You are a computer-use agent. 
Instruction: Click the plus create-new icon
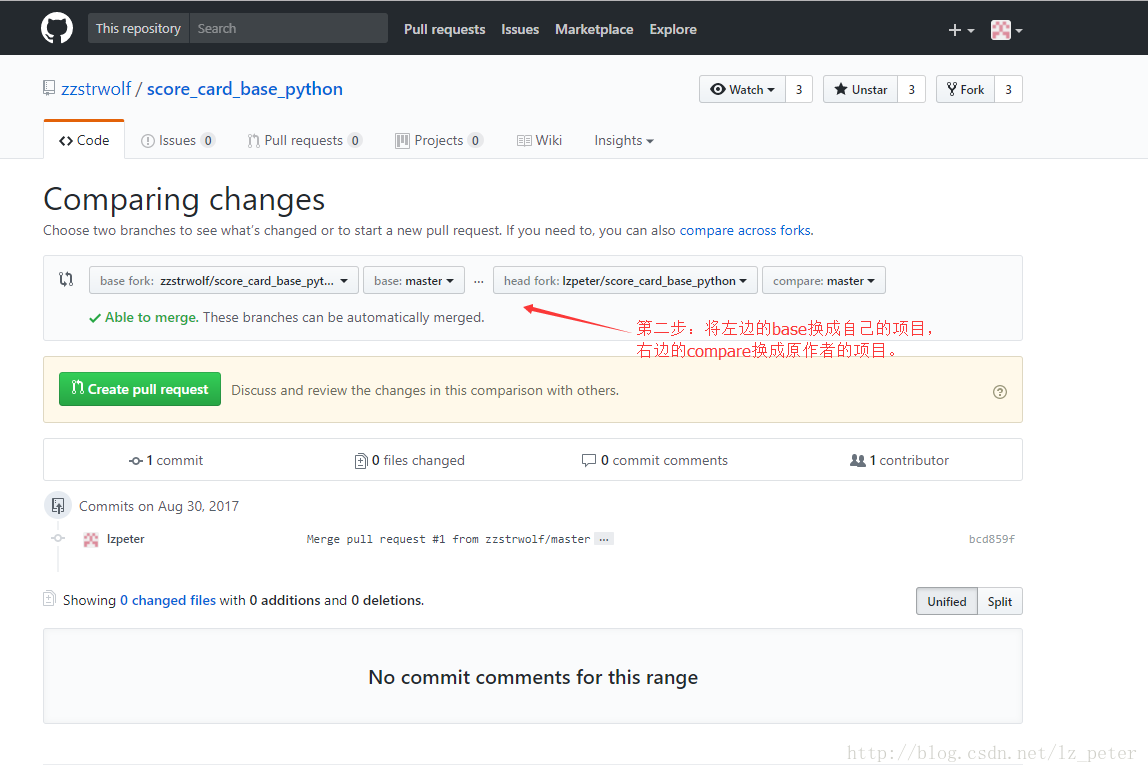coord(961,30)
